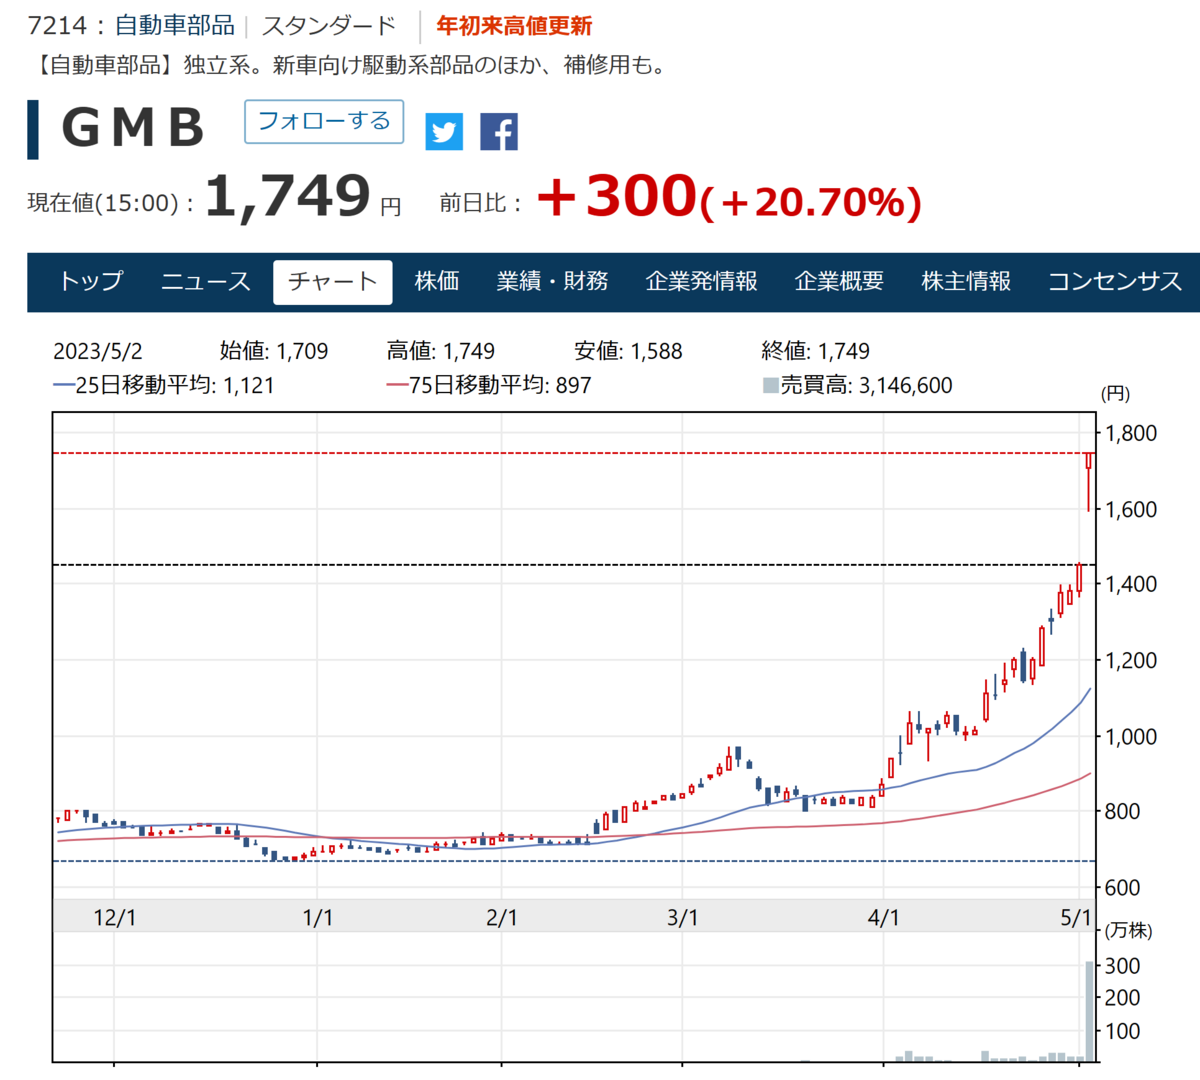Viewport: 1200px width, 1080px height.
Task: Open the トップ tab
Action: click(x=91, y=282)
